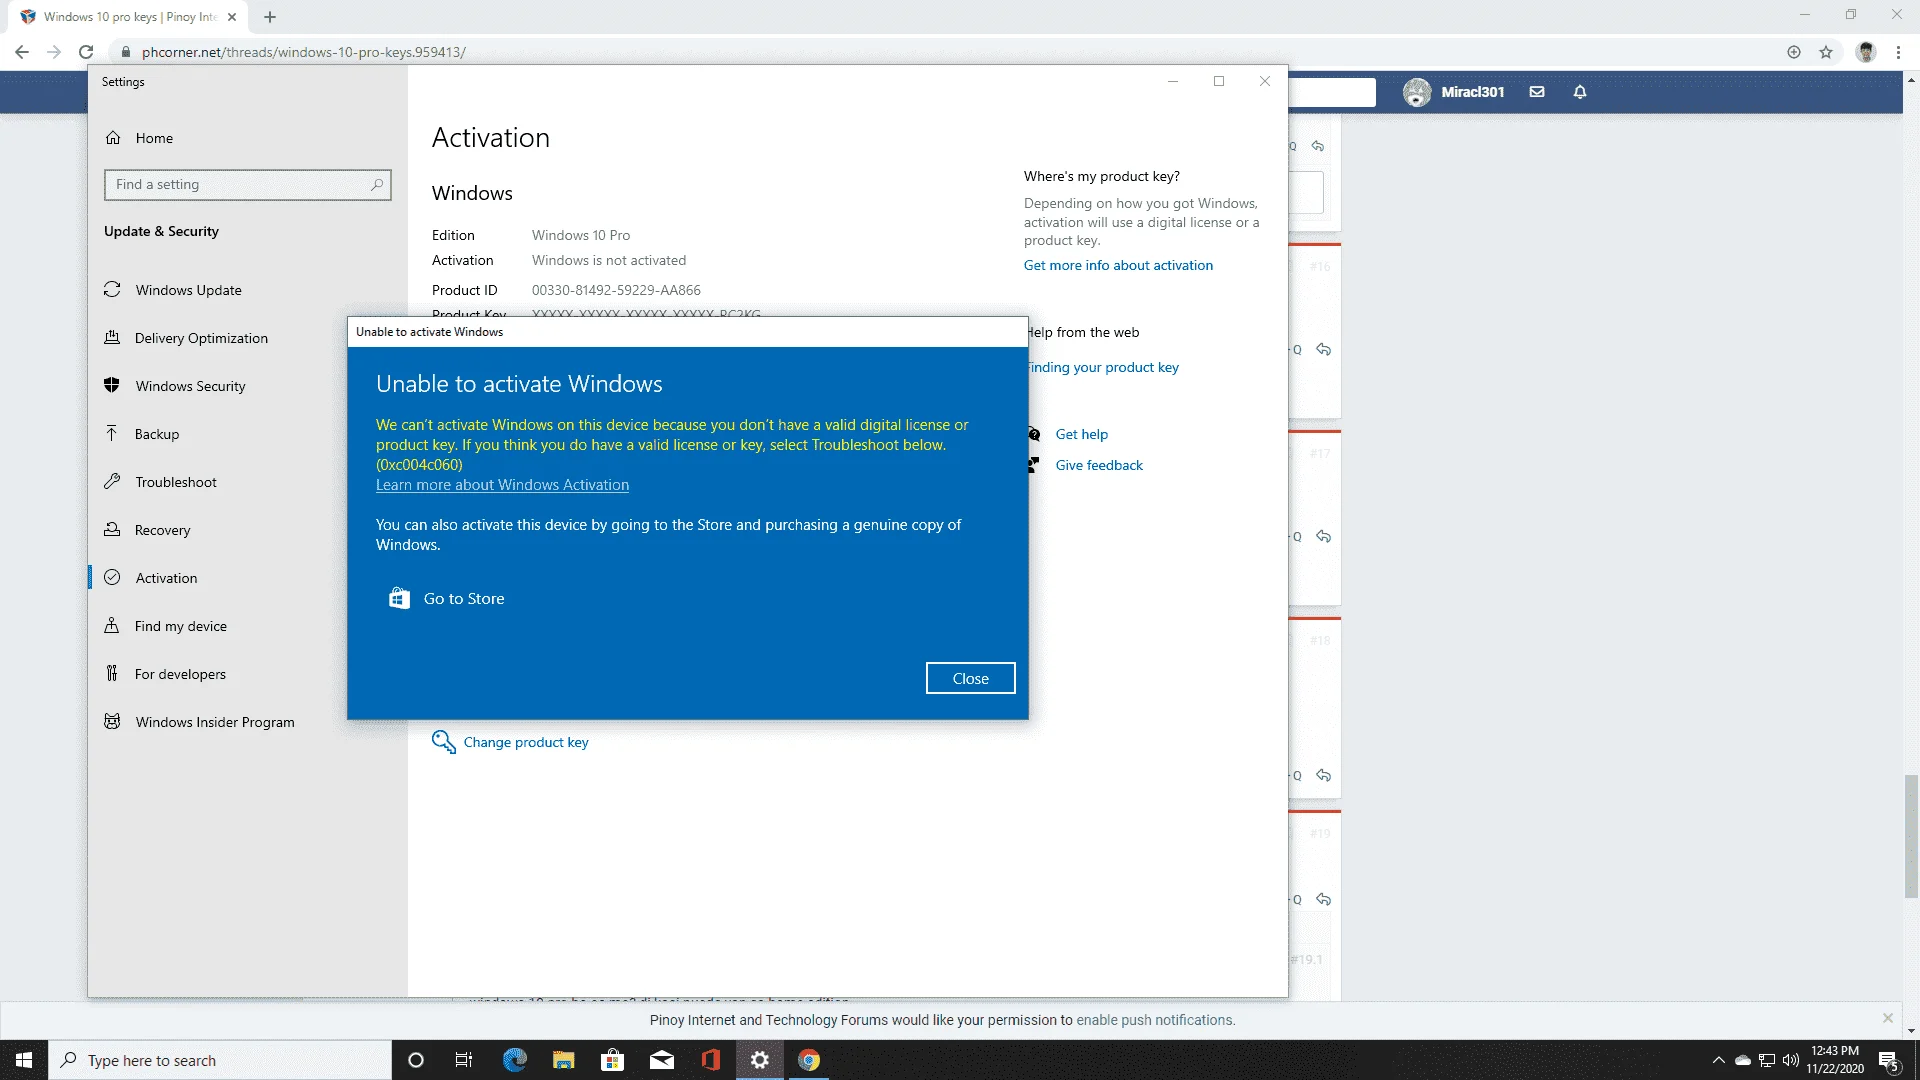Click Get help link
This screenshot has height=1080, width=1920.
coord(1081,434)
